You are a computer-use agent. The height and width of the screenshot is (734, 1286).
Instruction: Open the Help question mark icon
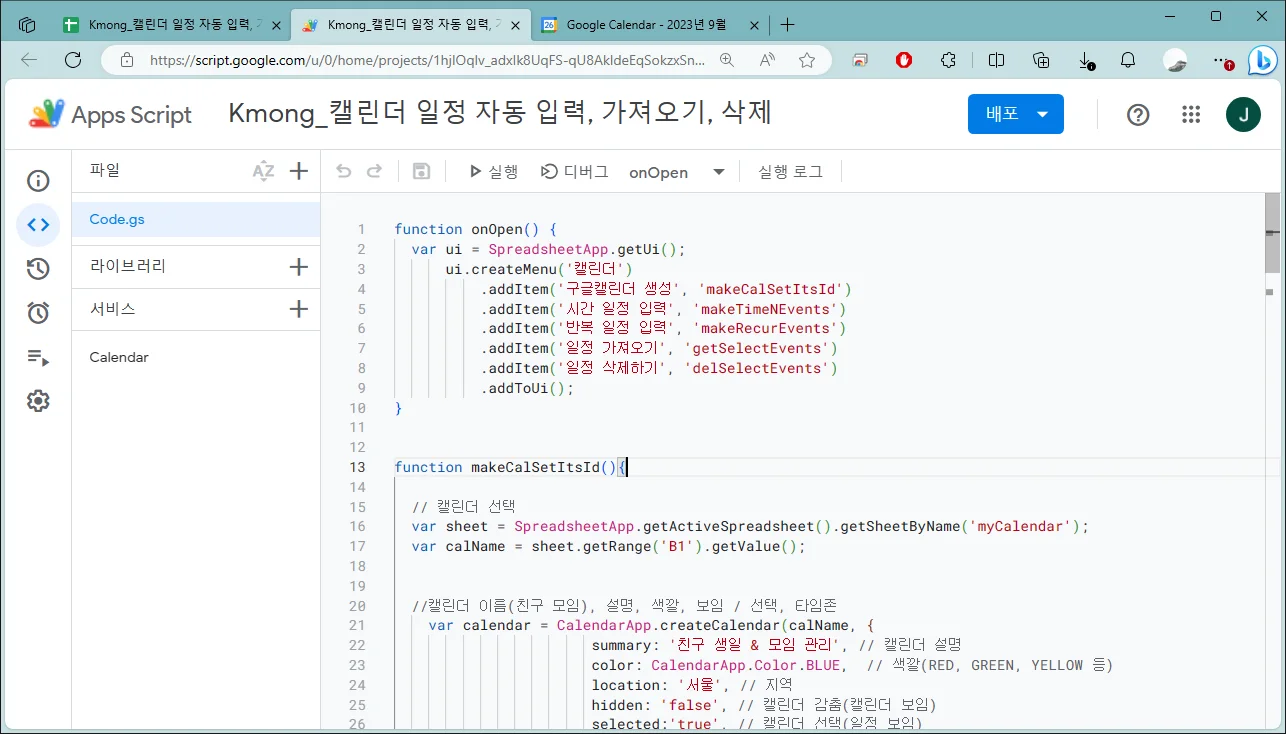tap(1138, 115)
